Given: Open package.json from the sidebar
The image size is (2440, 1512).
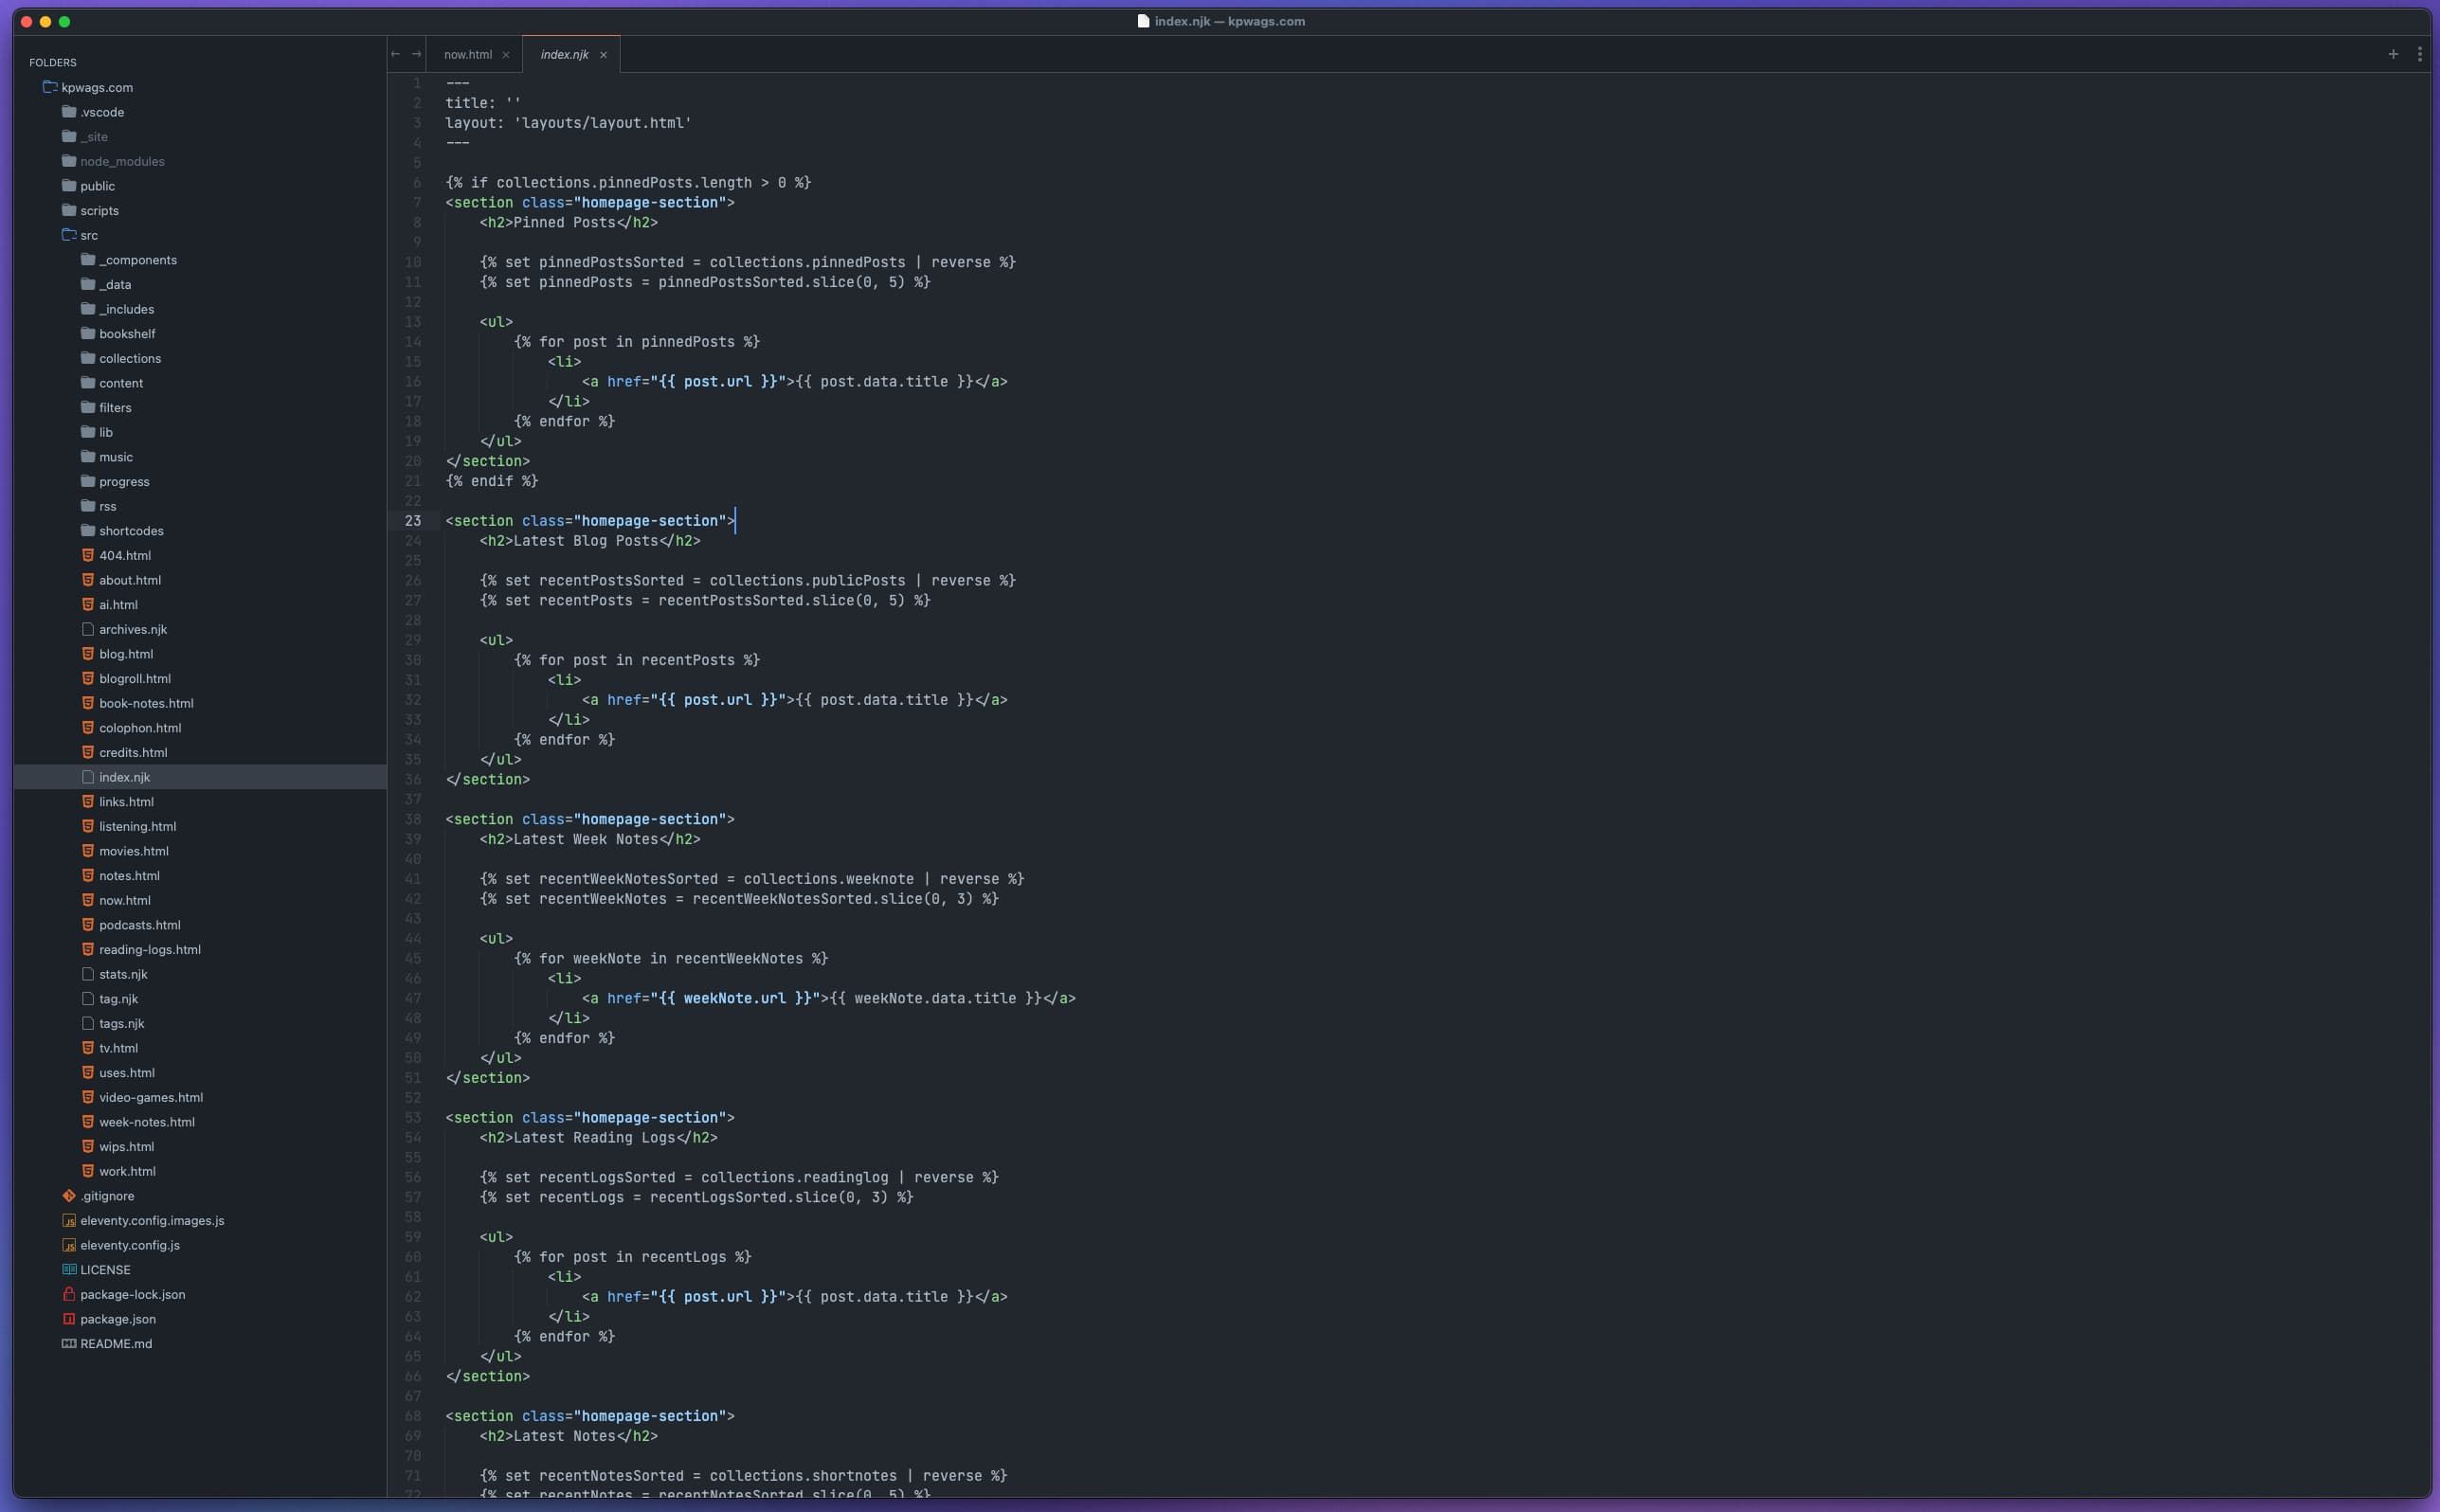Looking at the screenshot, I should pos(120,1318).
